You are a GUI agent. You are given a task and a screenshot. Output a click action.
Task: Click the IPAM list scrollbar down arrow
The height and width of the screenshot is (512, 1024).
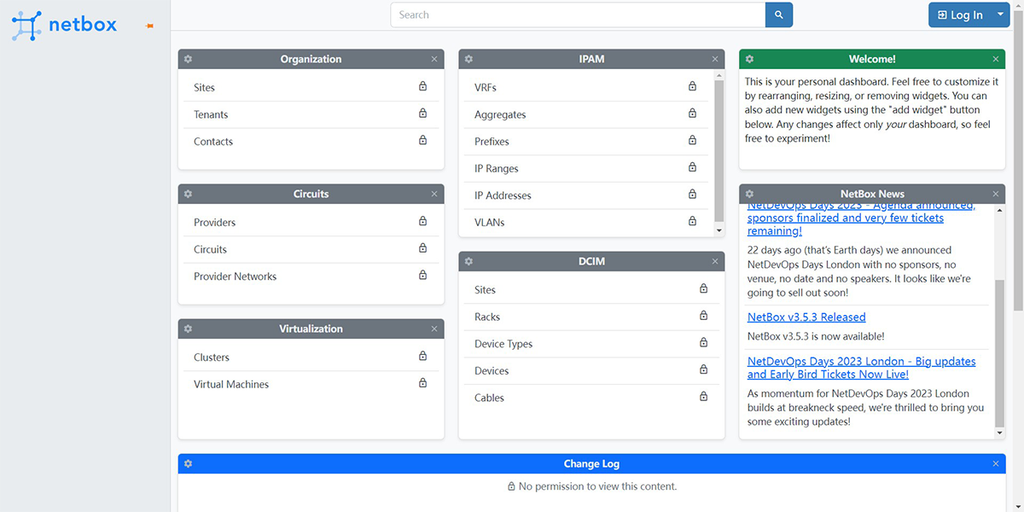[x=719, y=230]
